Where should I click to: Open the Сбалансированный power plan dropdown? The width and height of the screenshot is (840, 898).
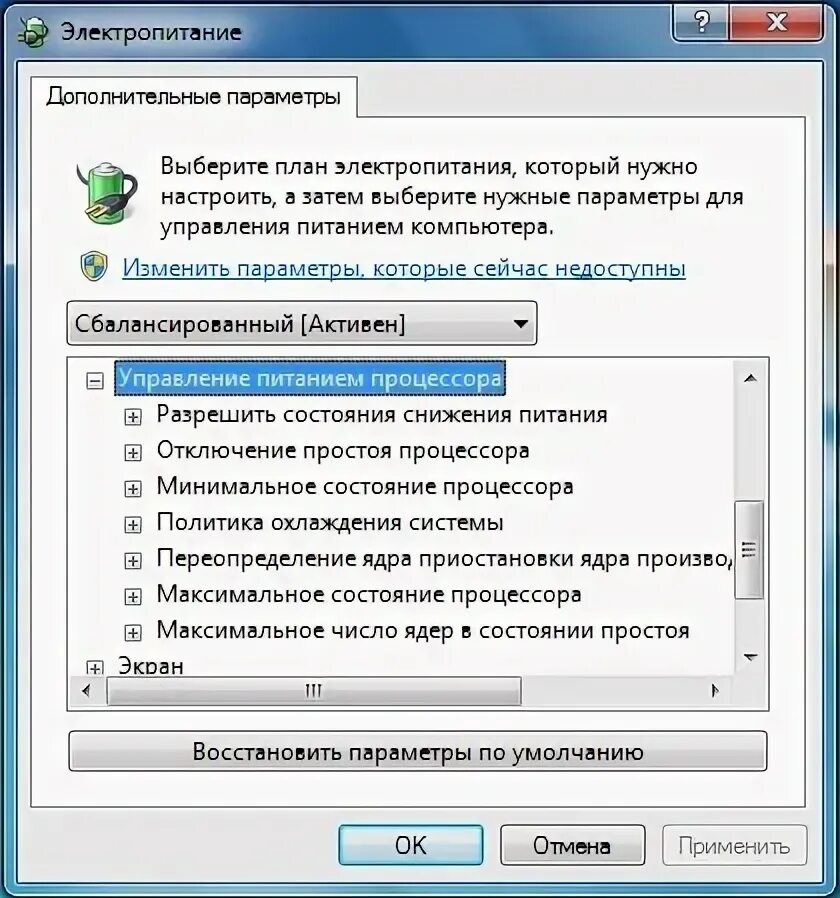302,324
